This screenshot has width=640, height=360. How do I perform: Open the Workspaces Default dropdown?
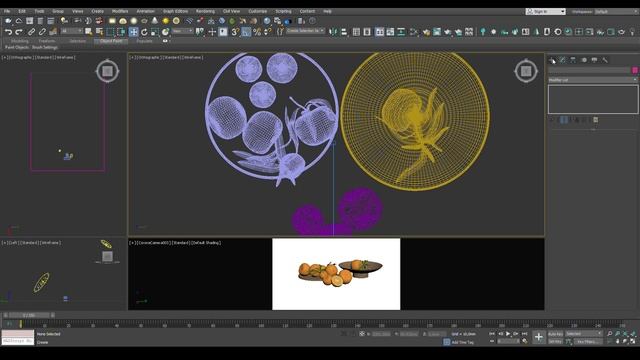click(616, 11)
